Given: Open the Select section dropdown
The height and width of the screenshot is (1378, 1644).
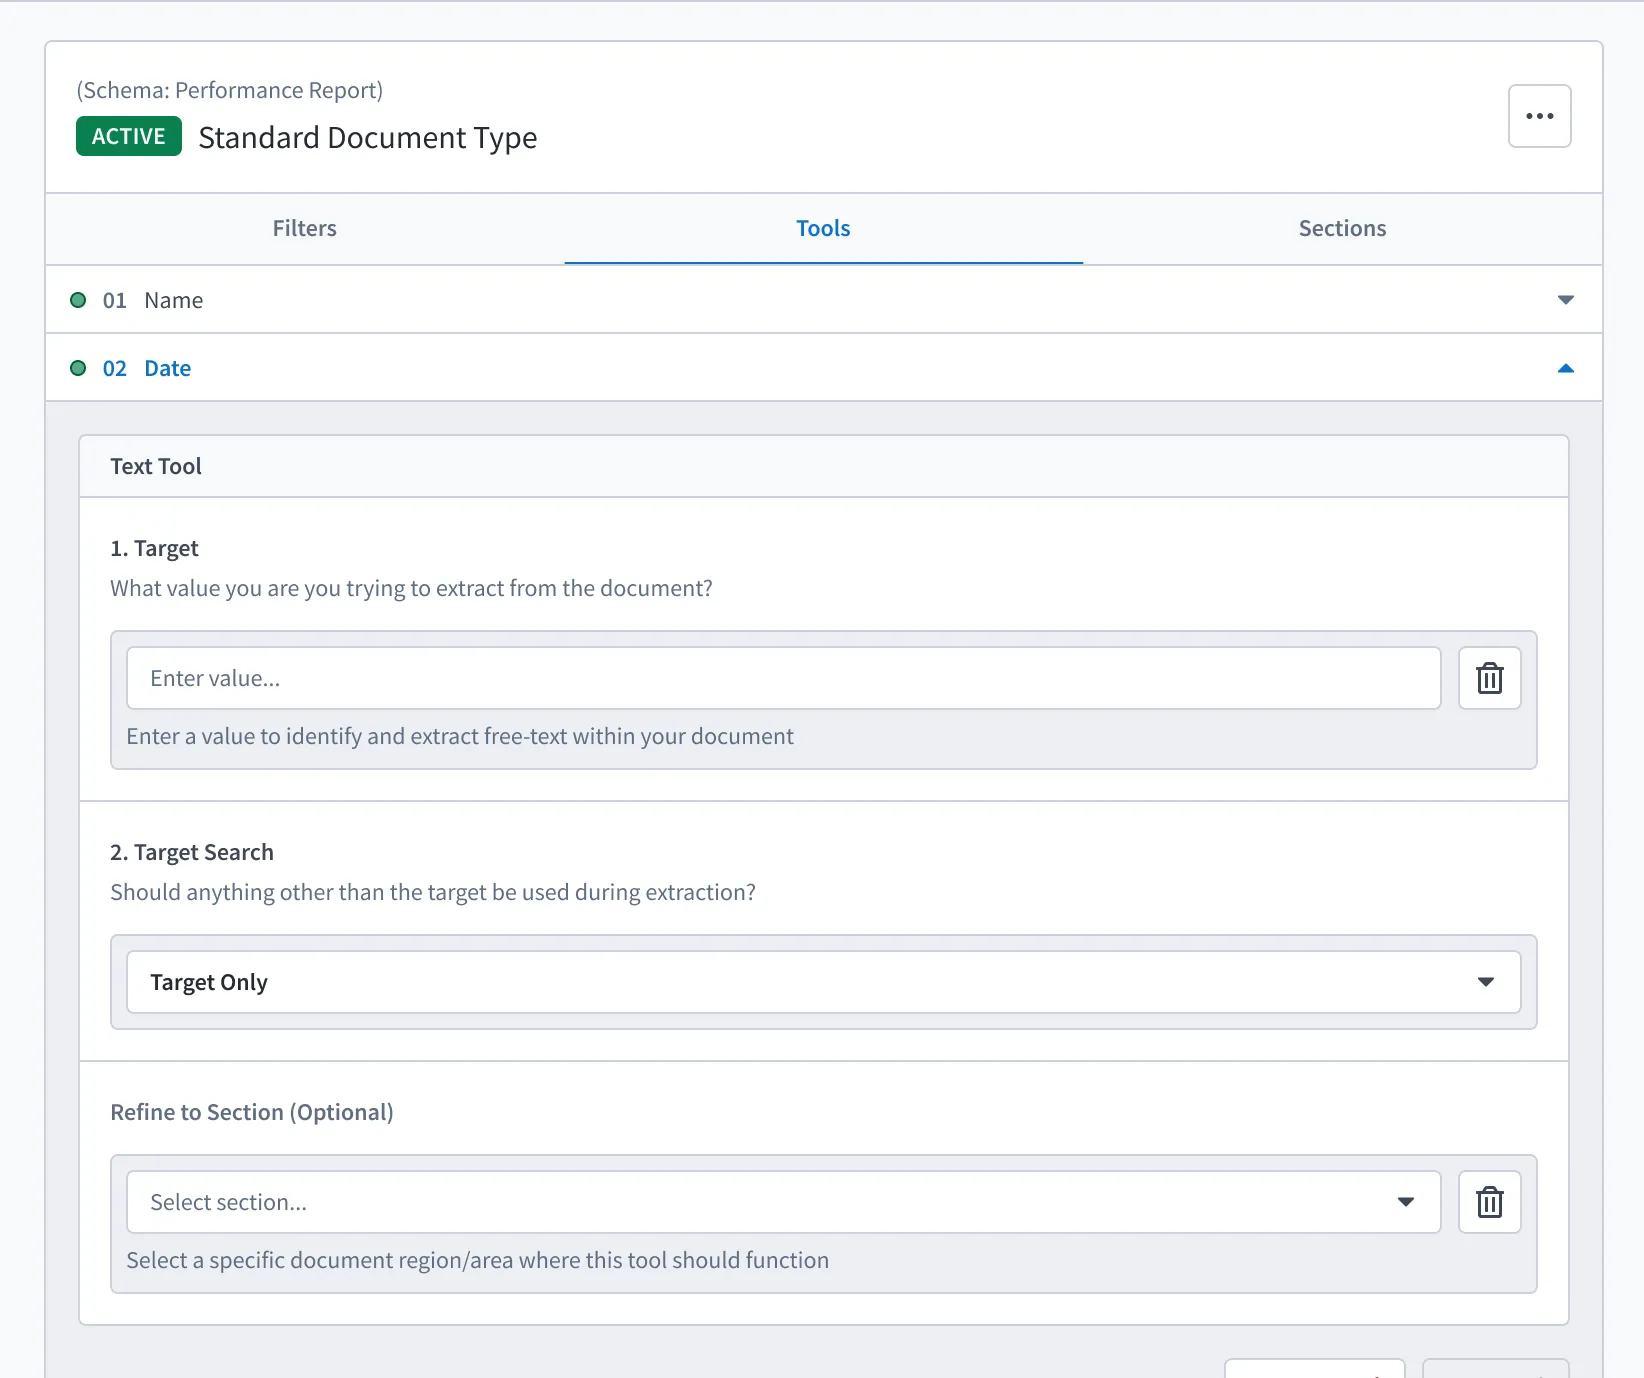Looking at the screenshot, I should pos(783,1202).
